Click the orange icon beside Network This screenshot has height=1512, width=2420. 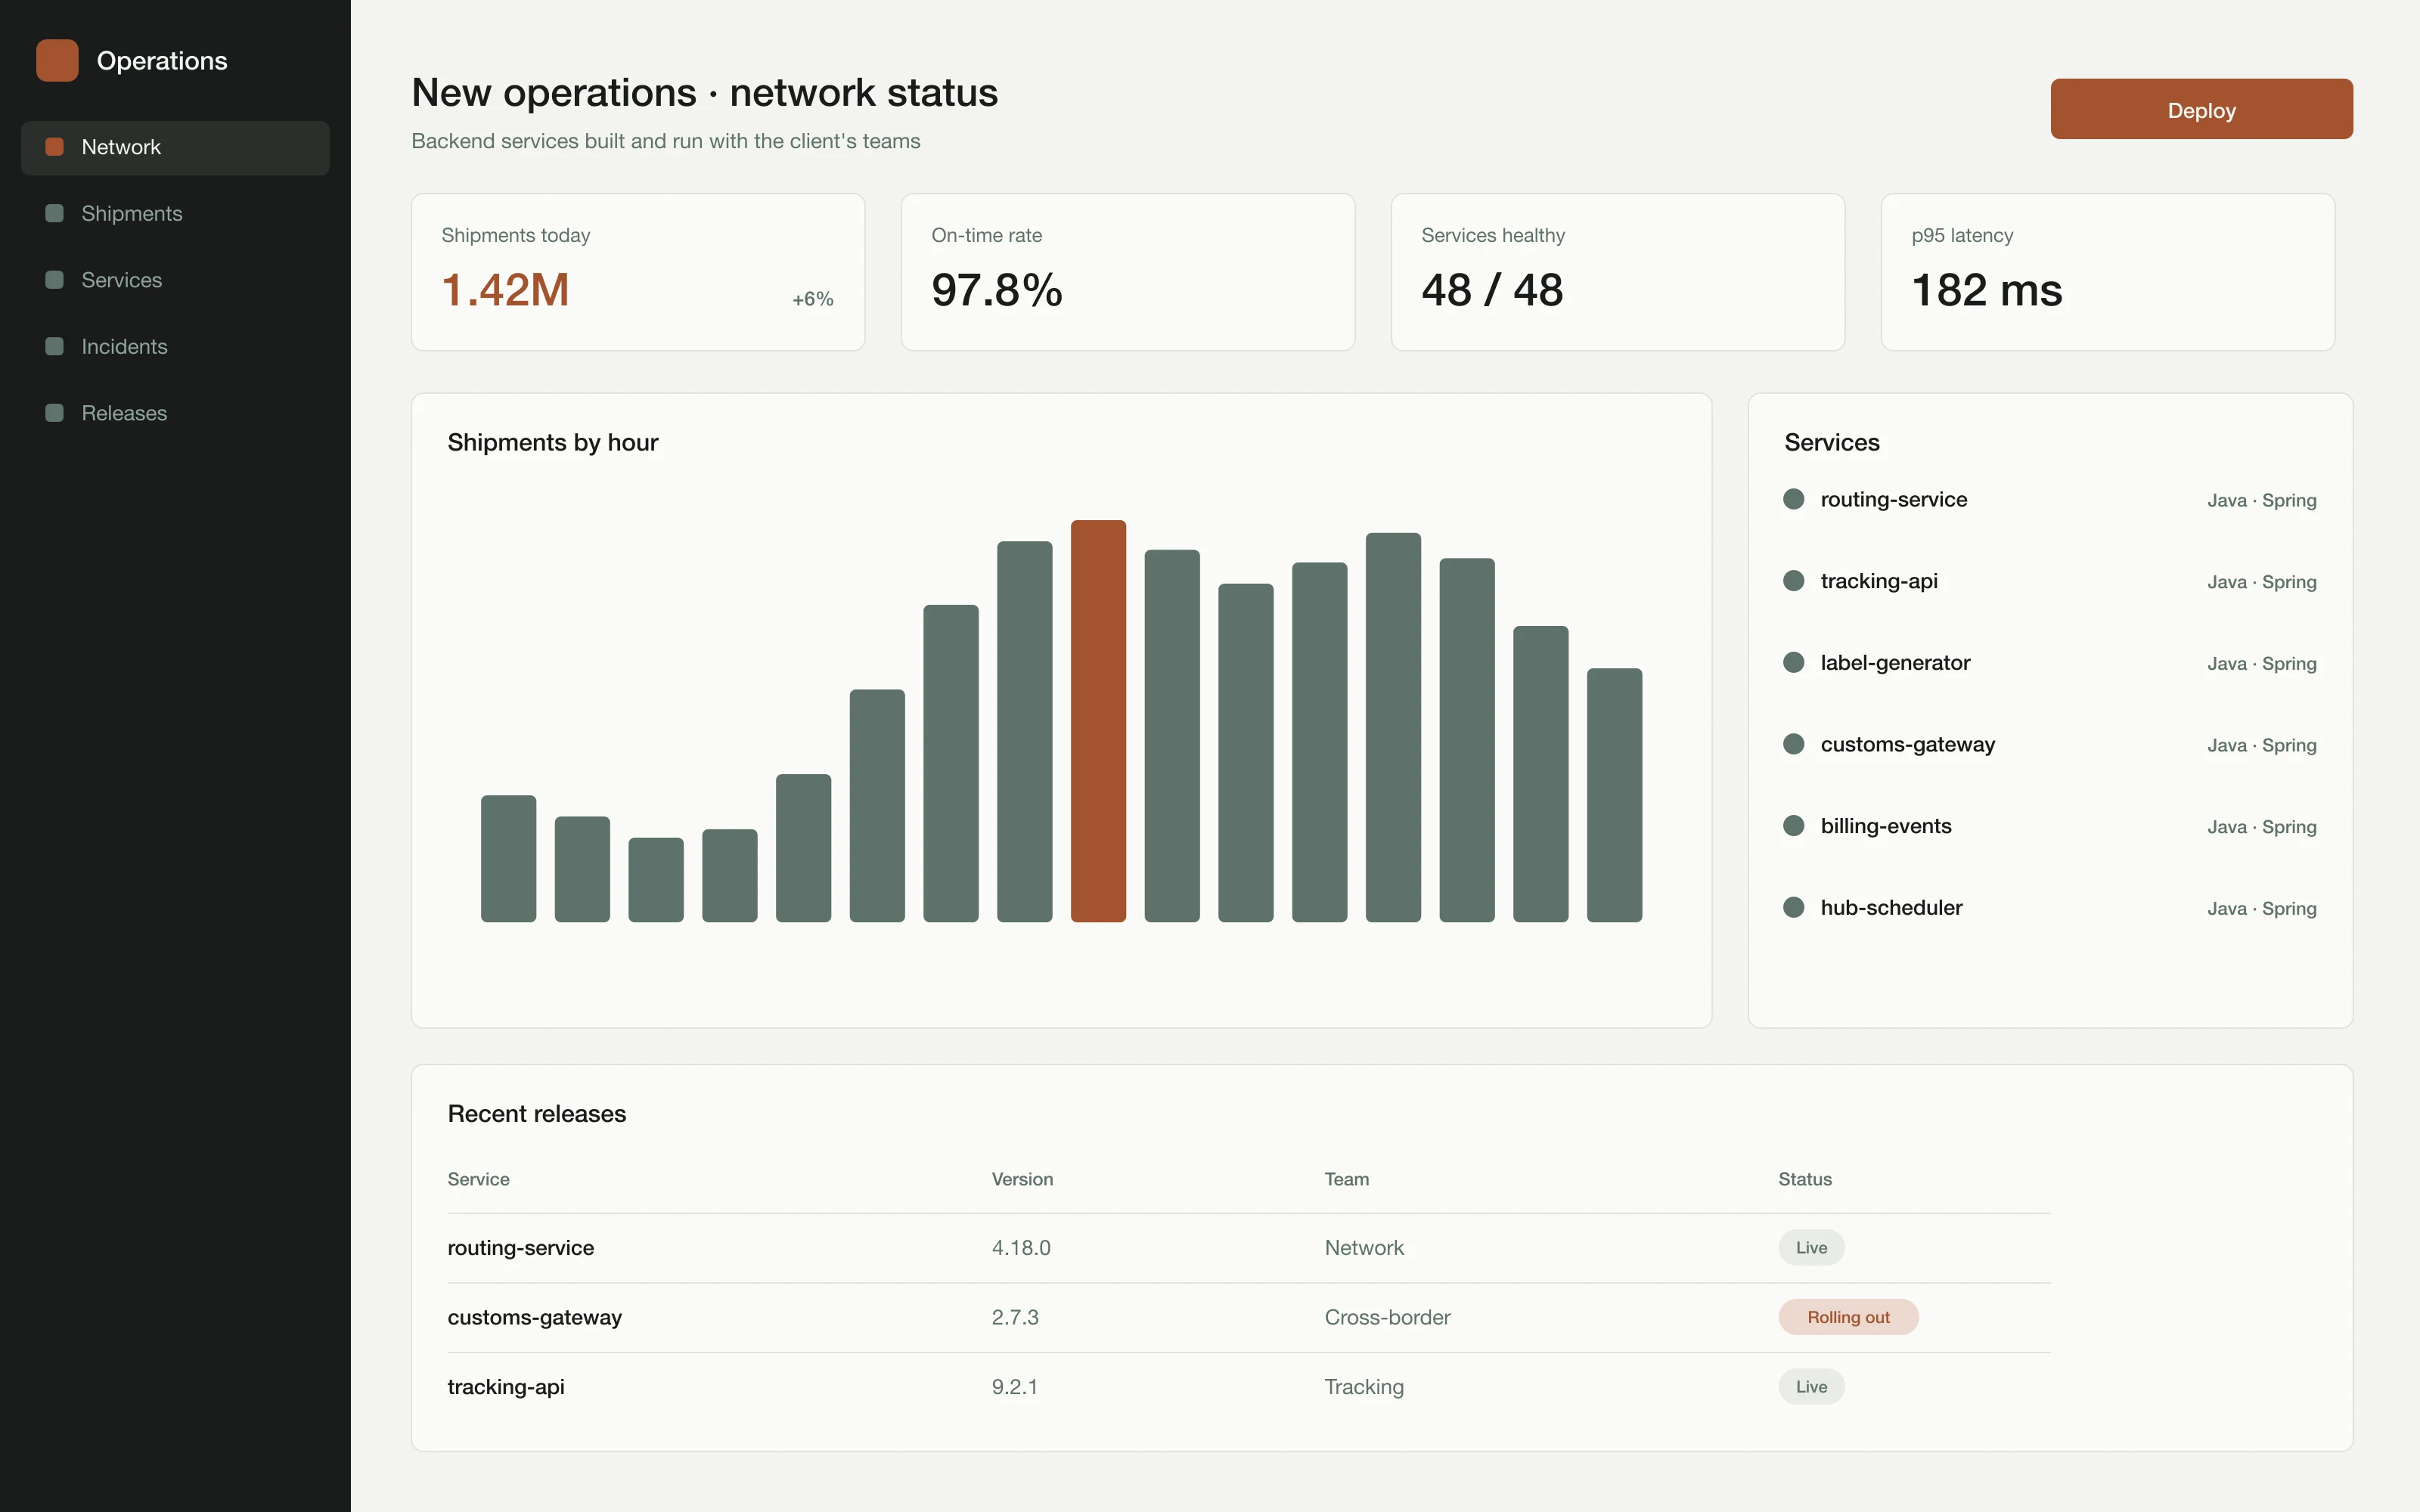(55, 147)
